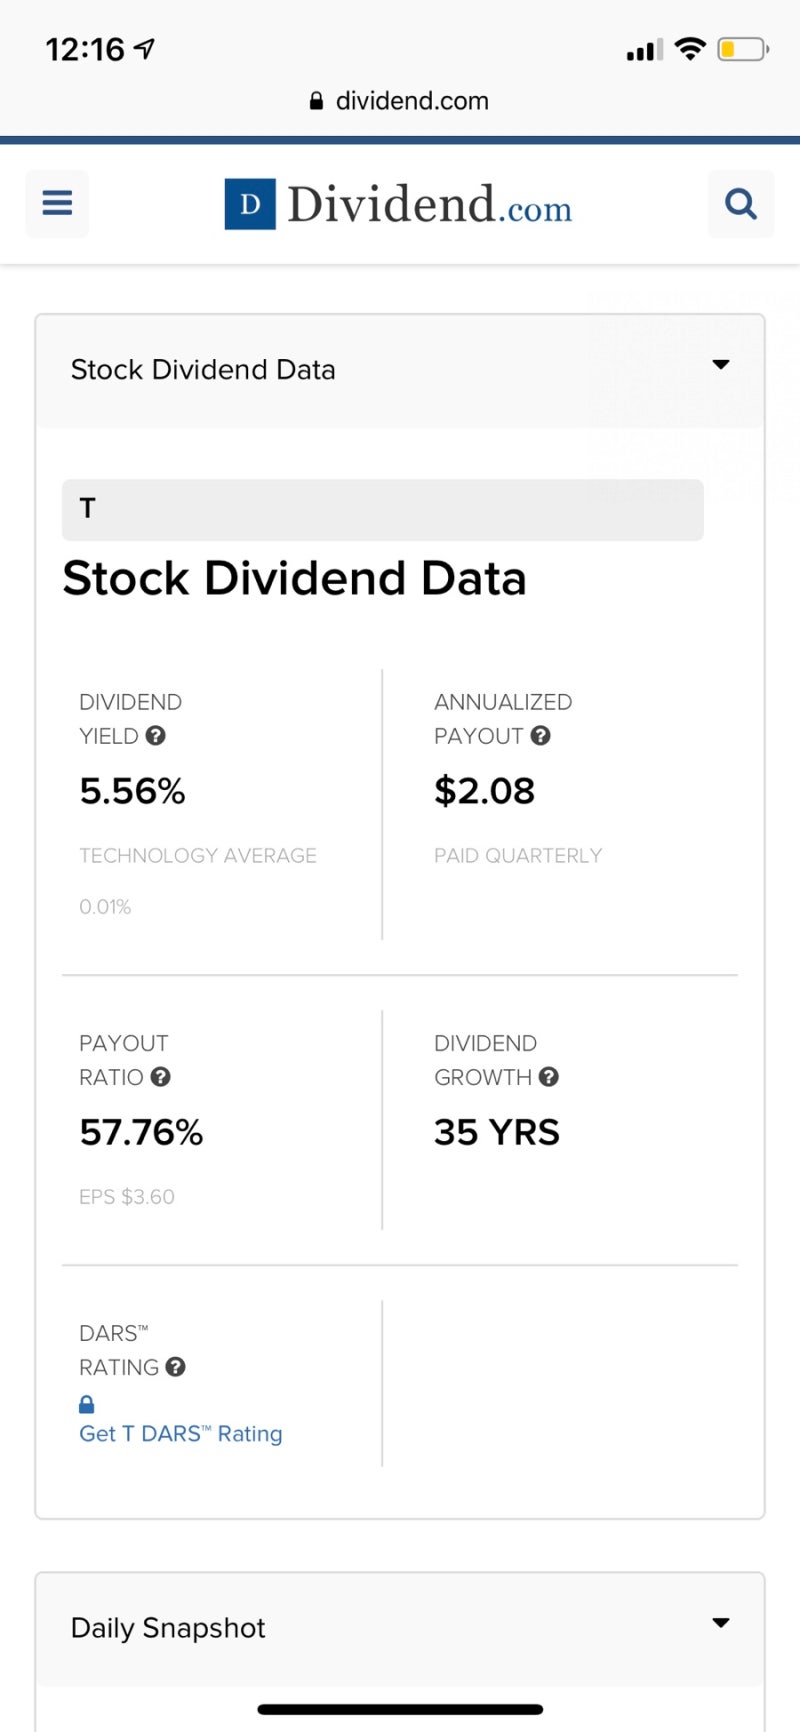Tap the magnifying glass search icon
This screenshot has width=800, height=1732.
click(741, 204)
